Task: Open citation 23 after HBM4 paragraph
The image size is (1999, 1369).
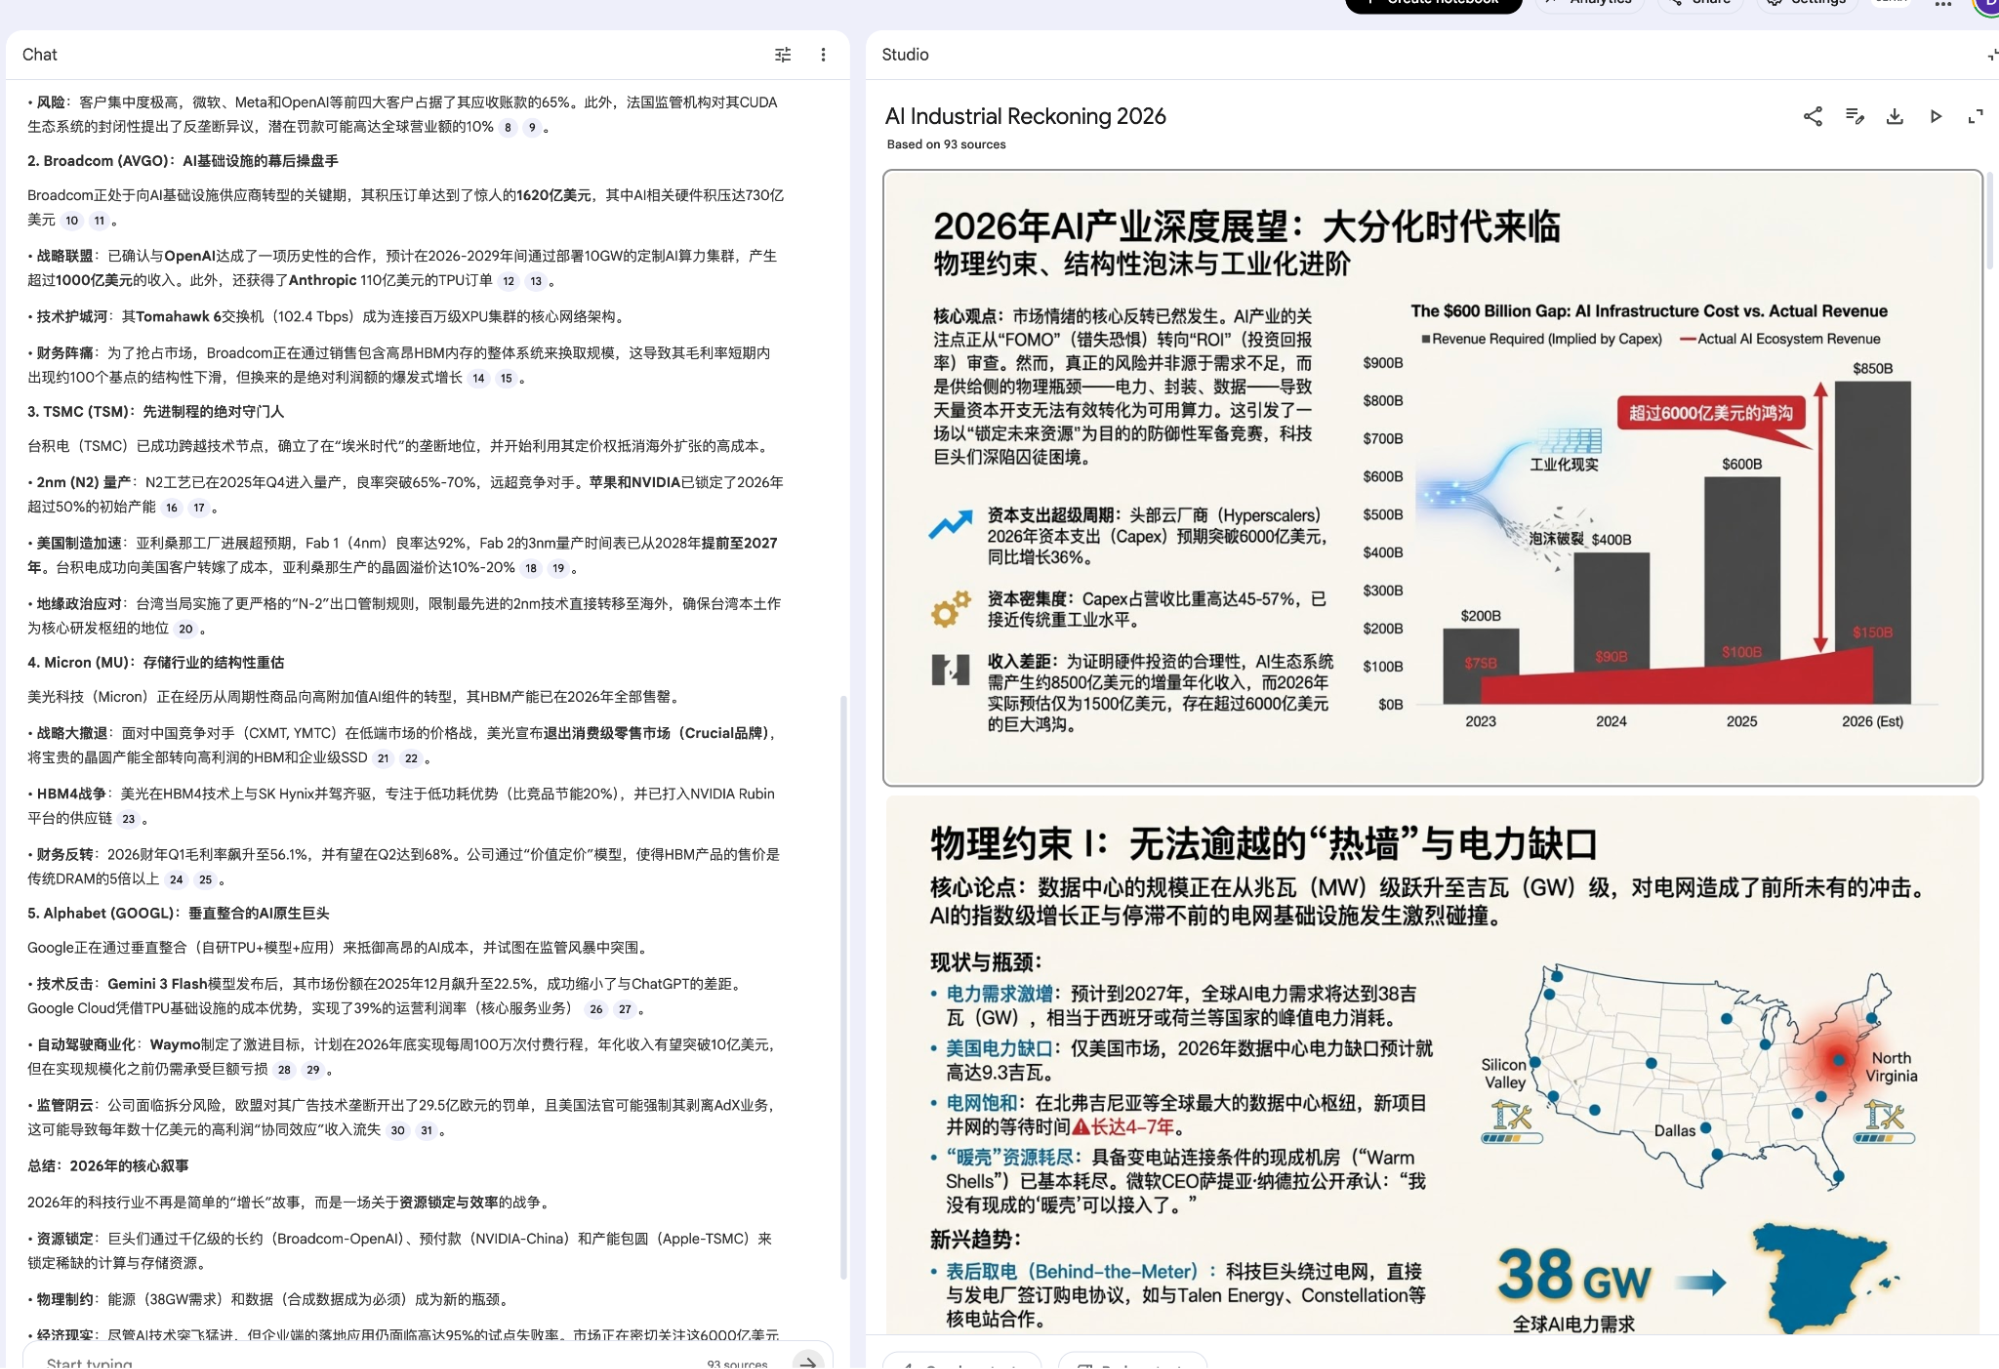Action: (x=128, y=819)
